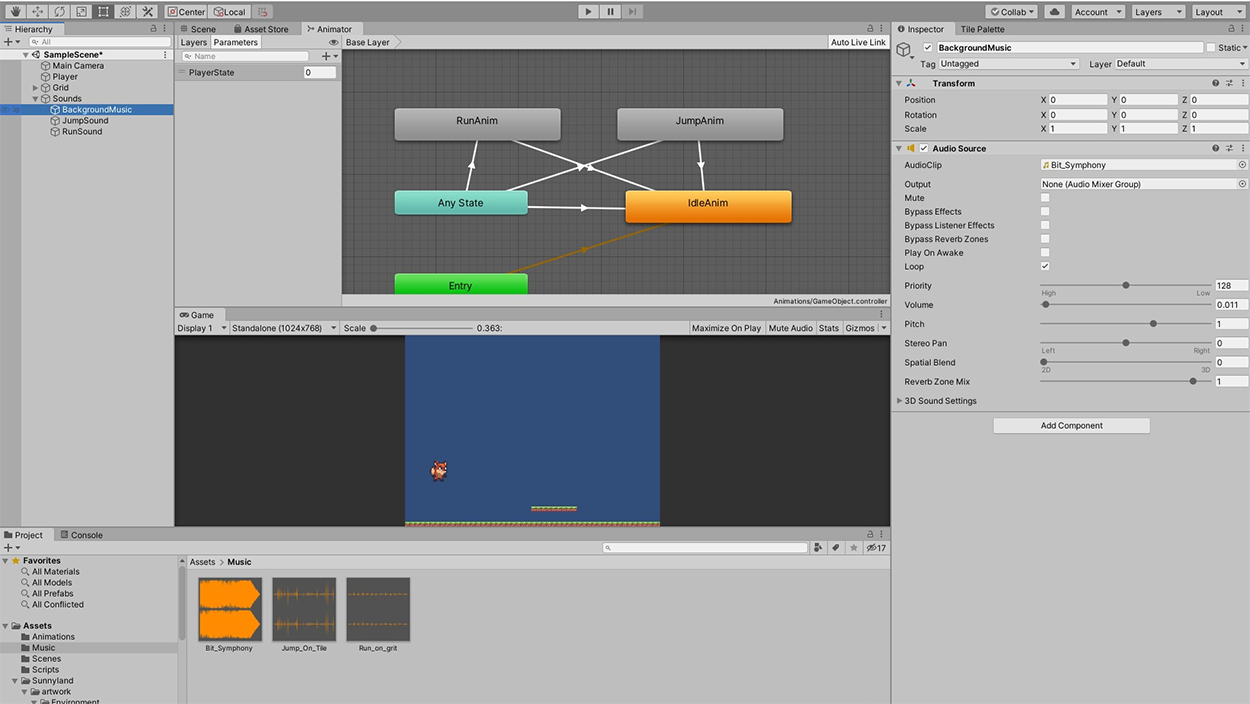The height and width of the screenshot is (704, 1250).
Task: Open the Bit_Symphony audio thumbnail
Action: click(x=230, y=609)
